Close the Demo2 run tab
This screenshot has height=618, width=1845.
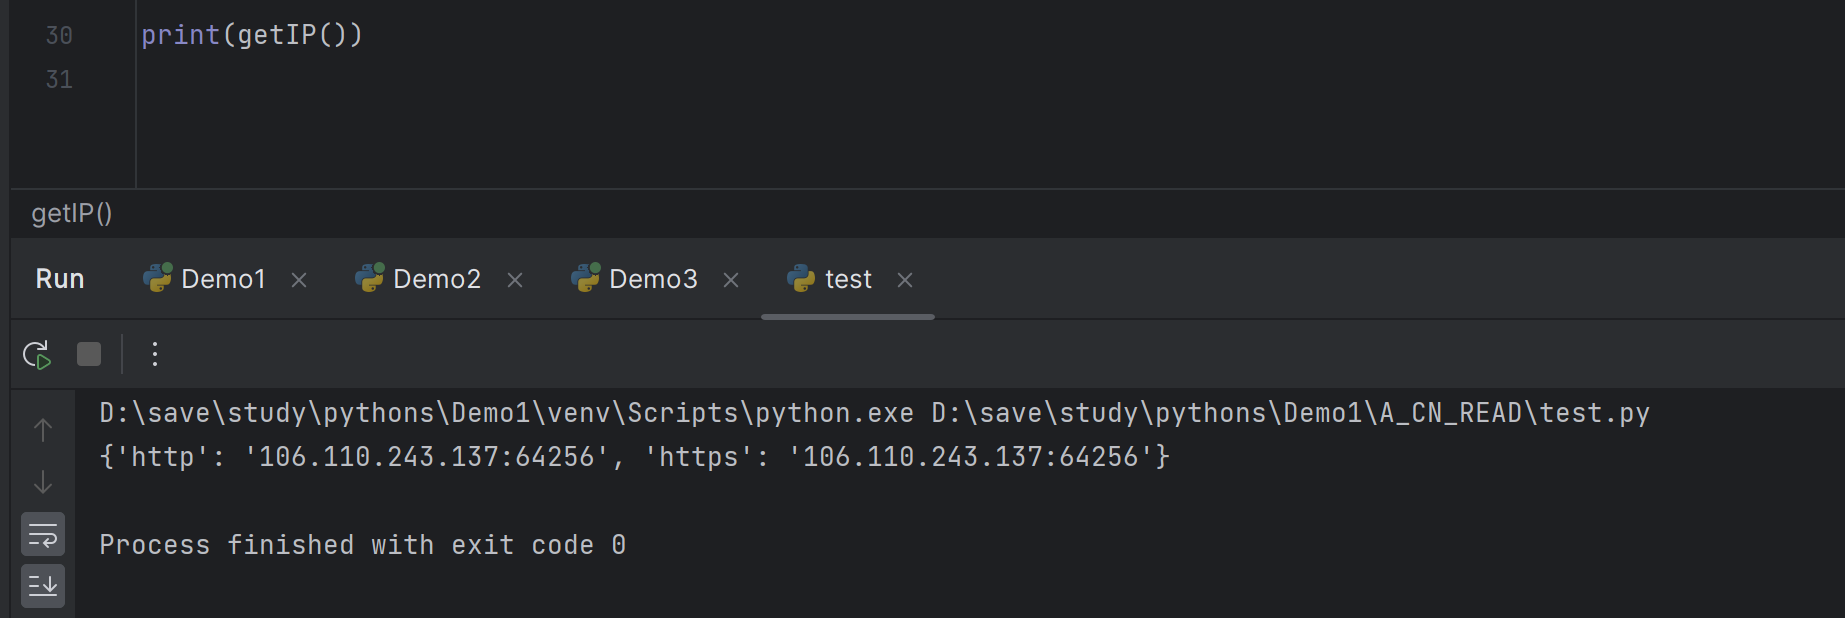[515, 280]
